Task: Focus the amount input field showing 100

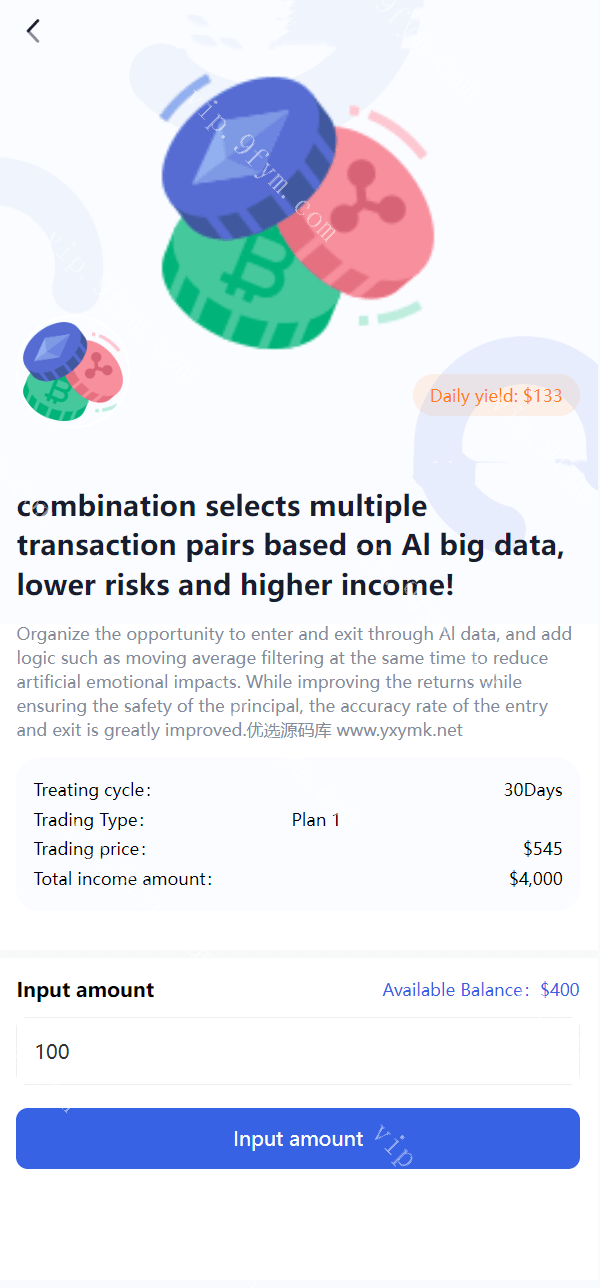Action: 298,1051
